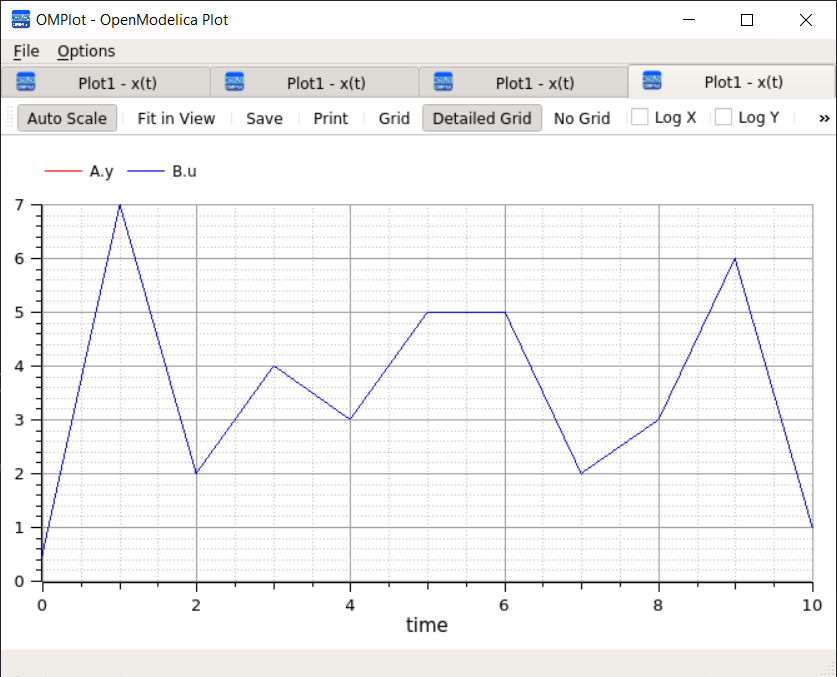
Task: Select No Grid to hide gridlines
Action: pos(582,117)
